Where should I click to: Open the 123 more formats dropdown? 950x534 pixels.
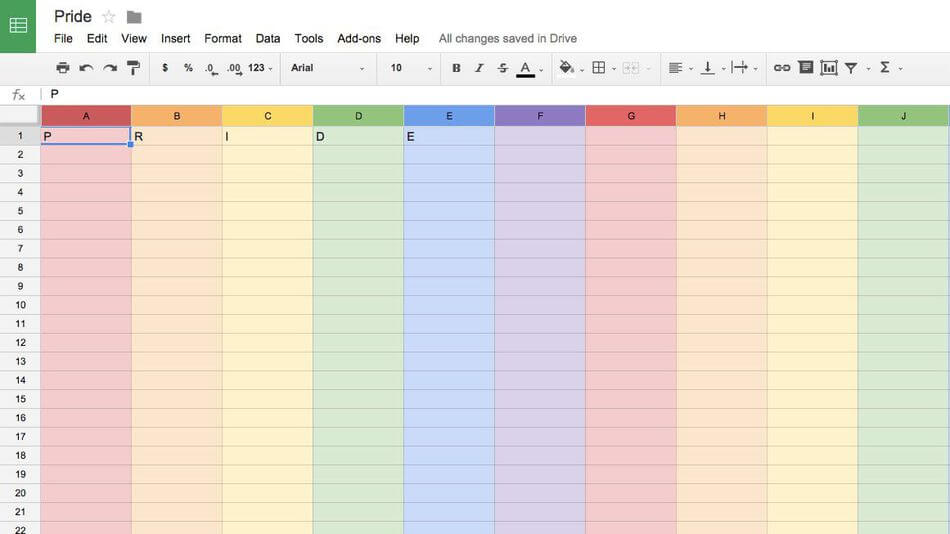coord(260,68)
